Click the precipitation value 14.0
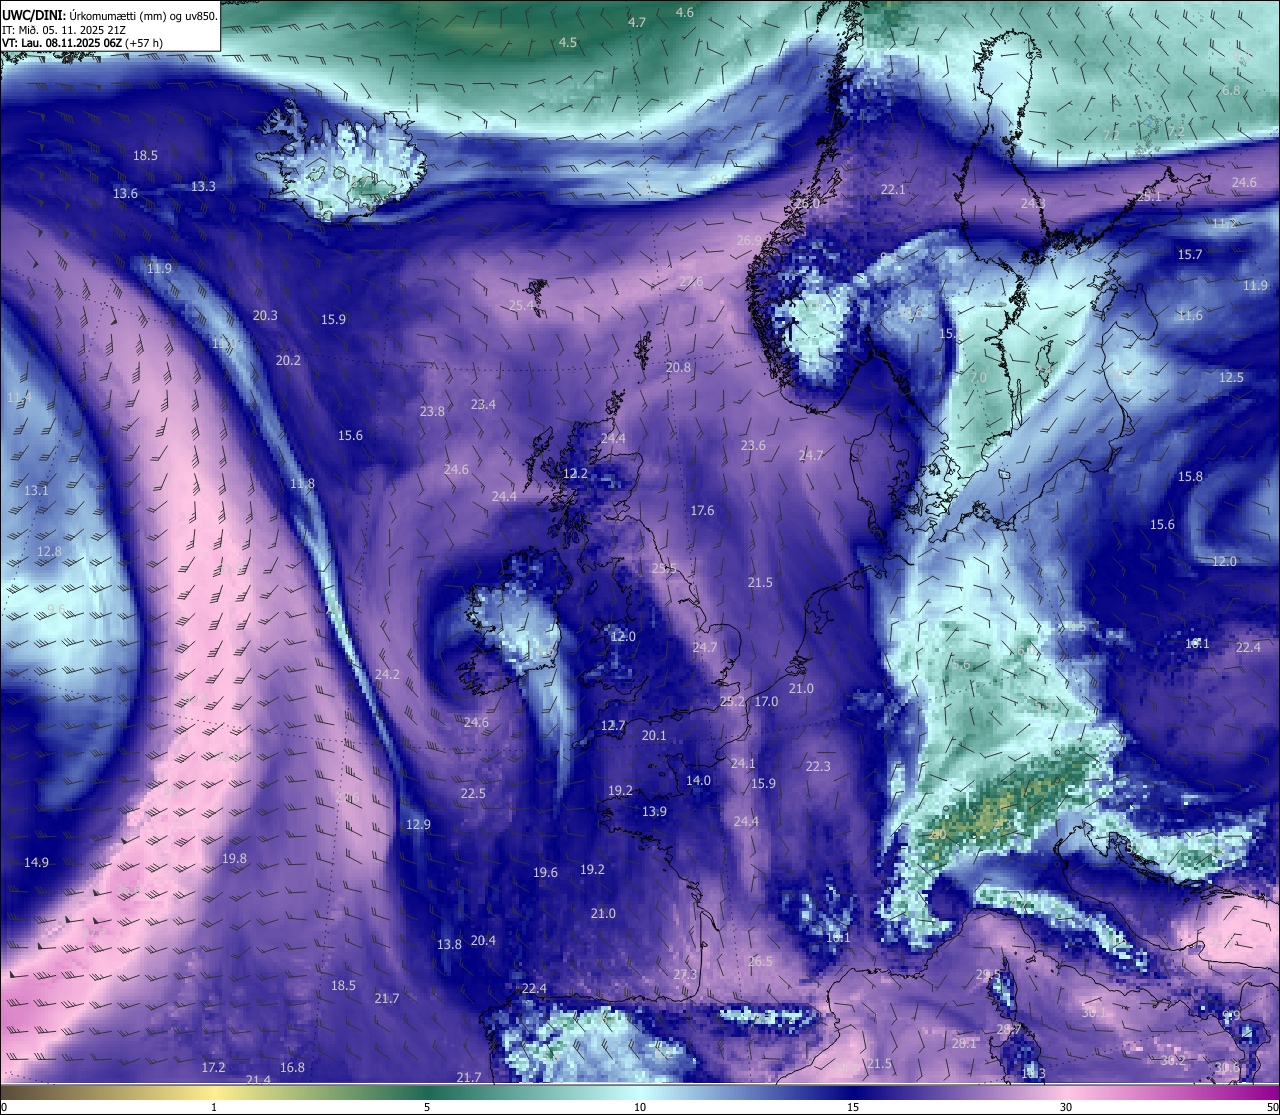Image resolution: width=1280 pixels, height=1115 pixels. pyautogui.click(x=698, y=780)
